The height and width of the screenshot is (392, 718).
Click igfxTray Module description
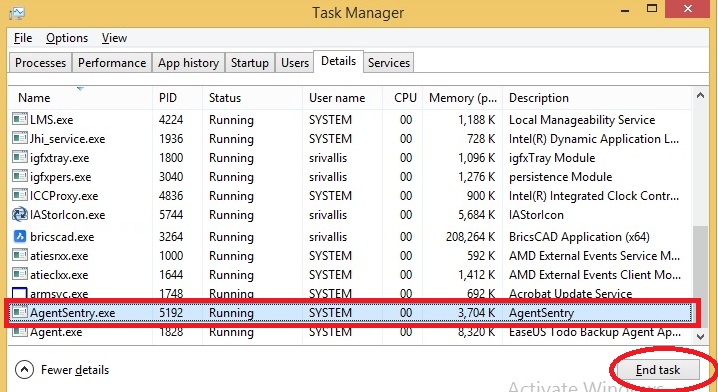552,158
